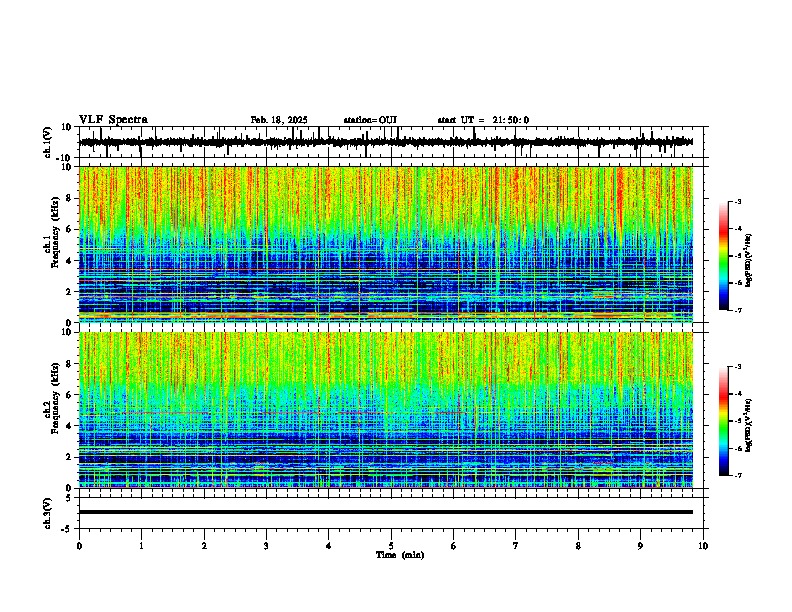Click the "-3" tick on ch.1 colorbar
792x612 pixels.
coord(738,202)
